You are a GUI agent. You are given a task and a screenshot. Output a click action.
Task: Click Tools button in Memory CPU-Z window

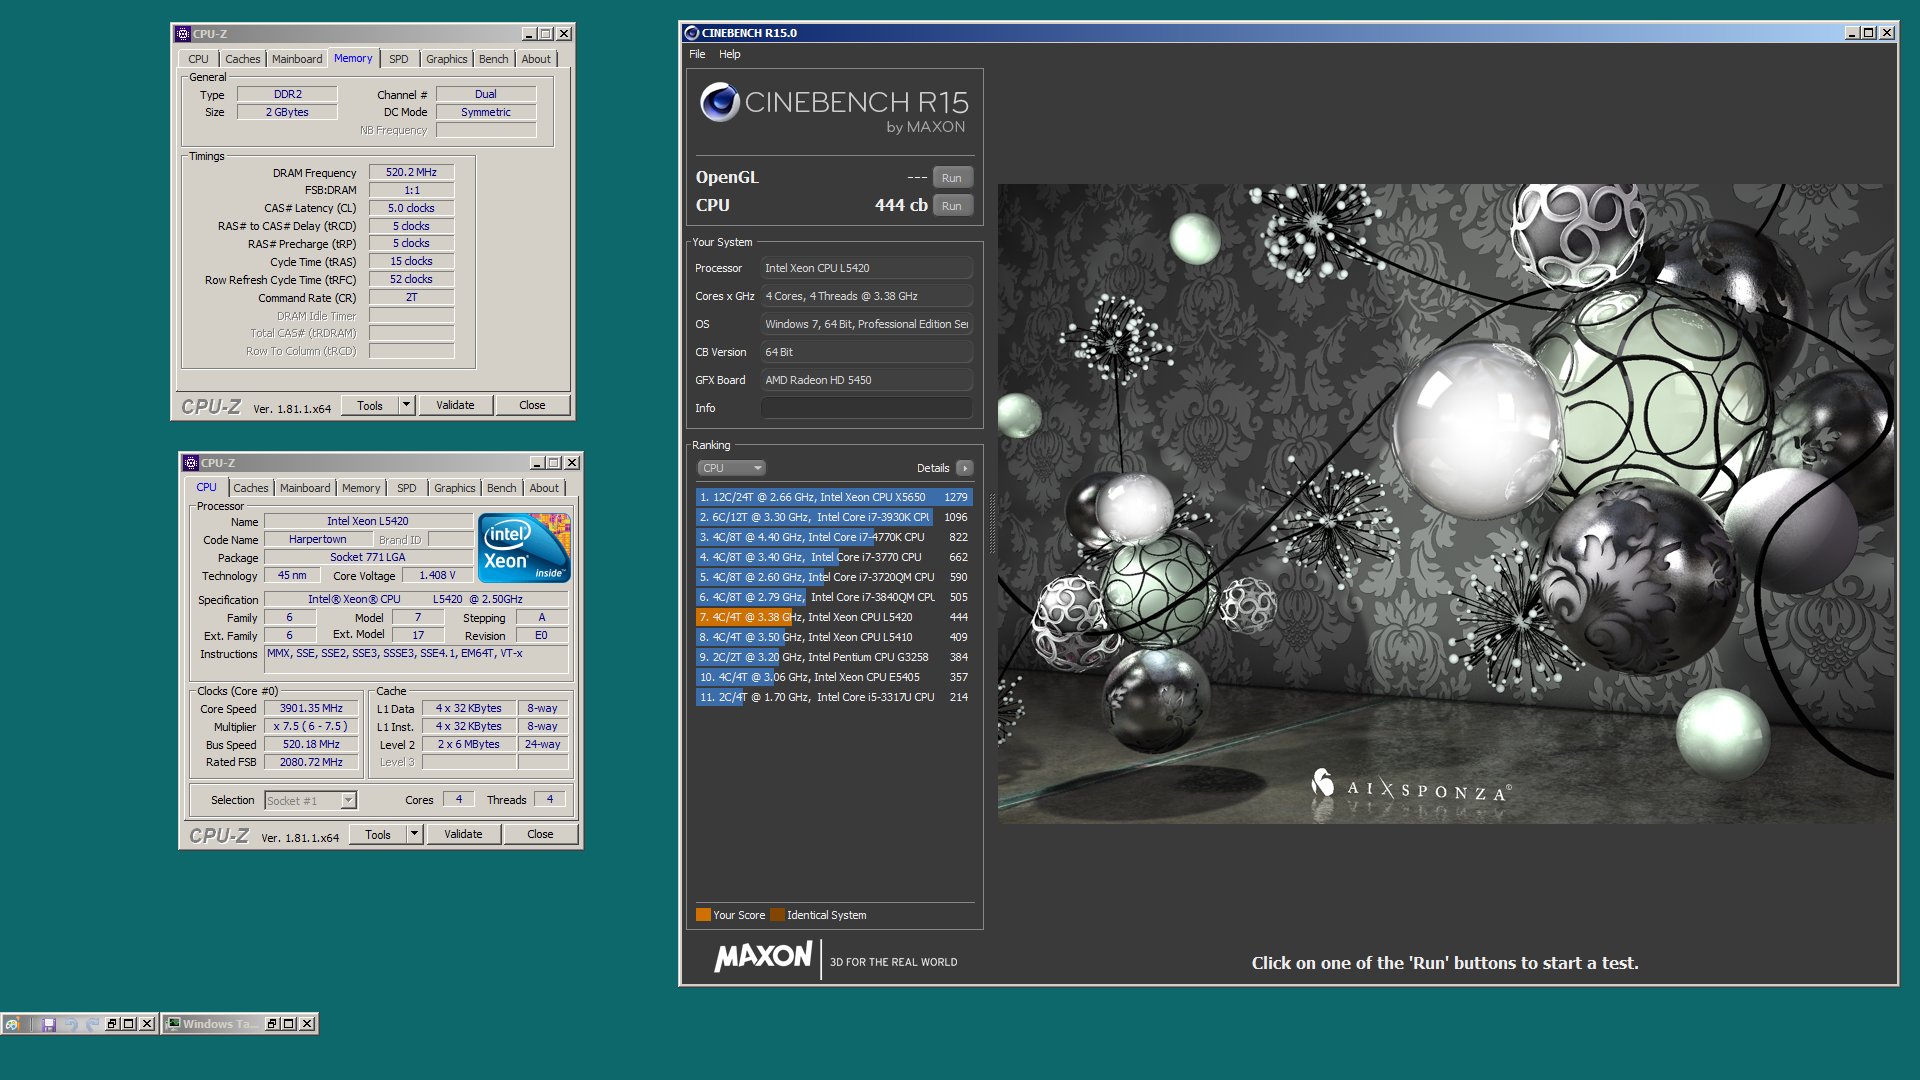click(x=370, y=405)
